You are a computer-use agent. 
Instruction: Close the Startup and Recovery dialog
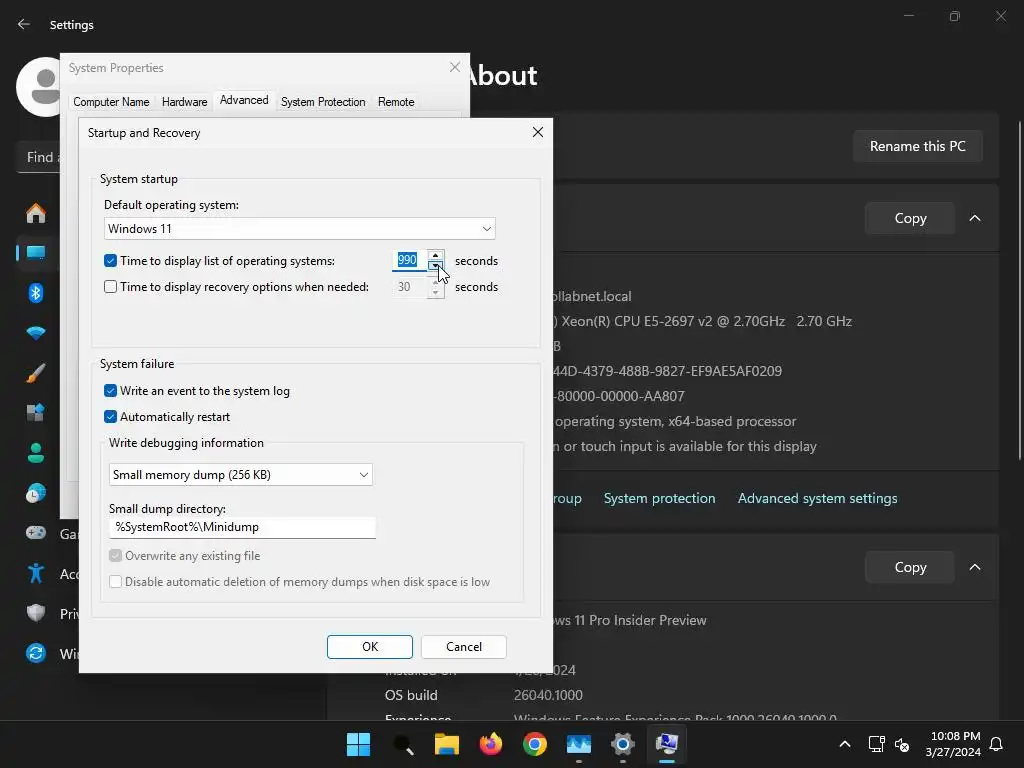tap(537, 132)
